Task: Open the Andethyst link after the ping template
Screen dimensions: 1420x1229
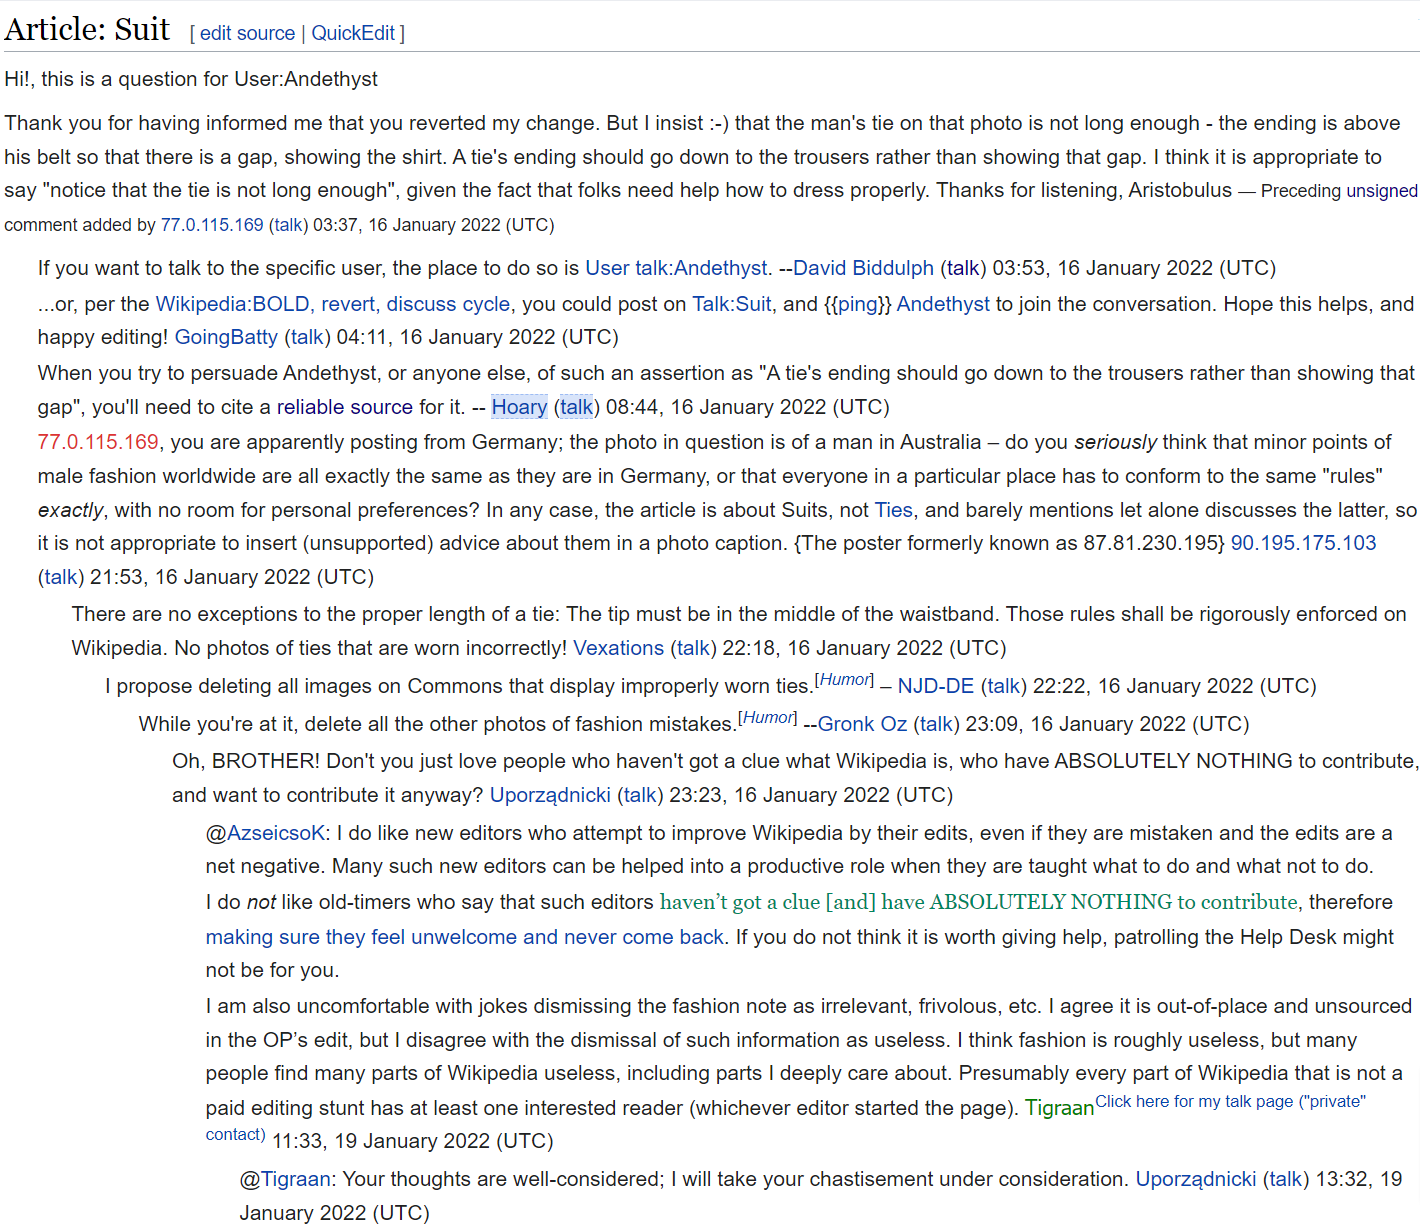Action: coord(943,304)
